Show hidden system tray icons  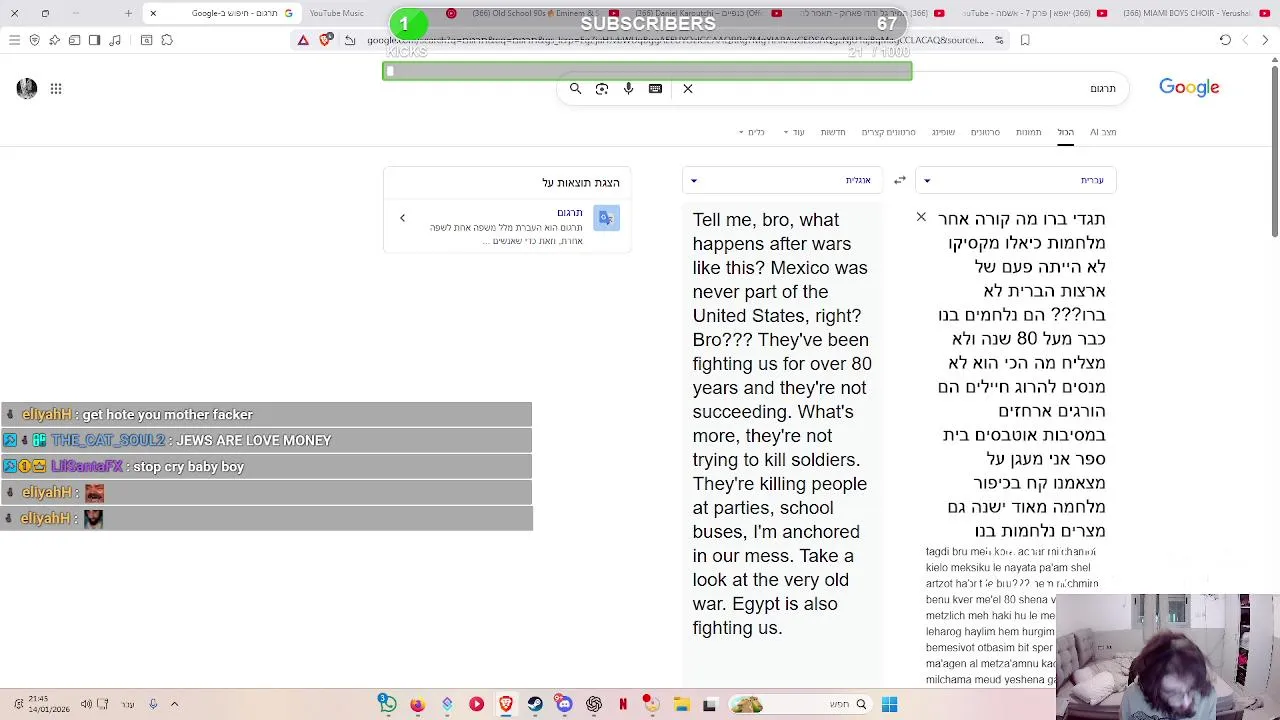tap(174, 704)
